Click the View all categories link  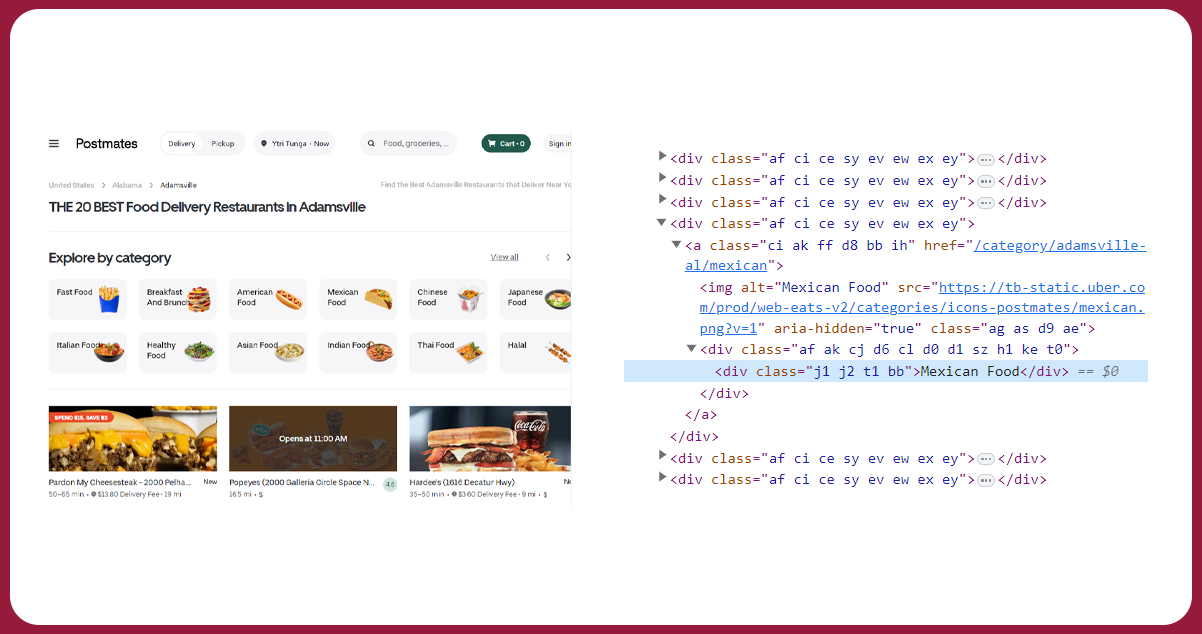pyautogui.click(x=504, y=258)
